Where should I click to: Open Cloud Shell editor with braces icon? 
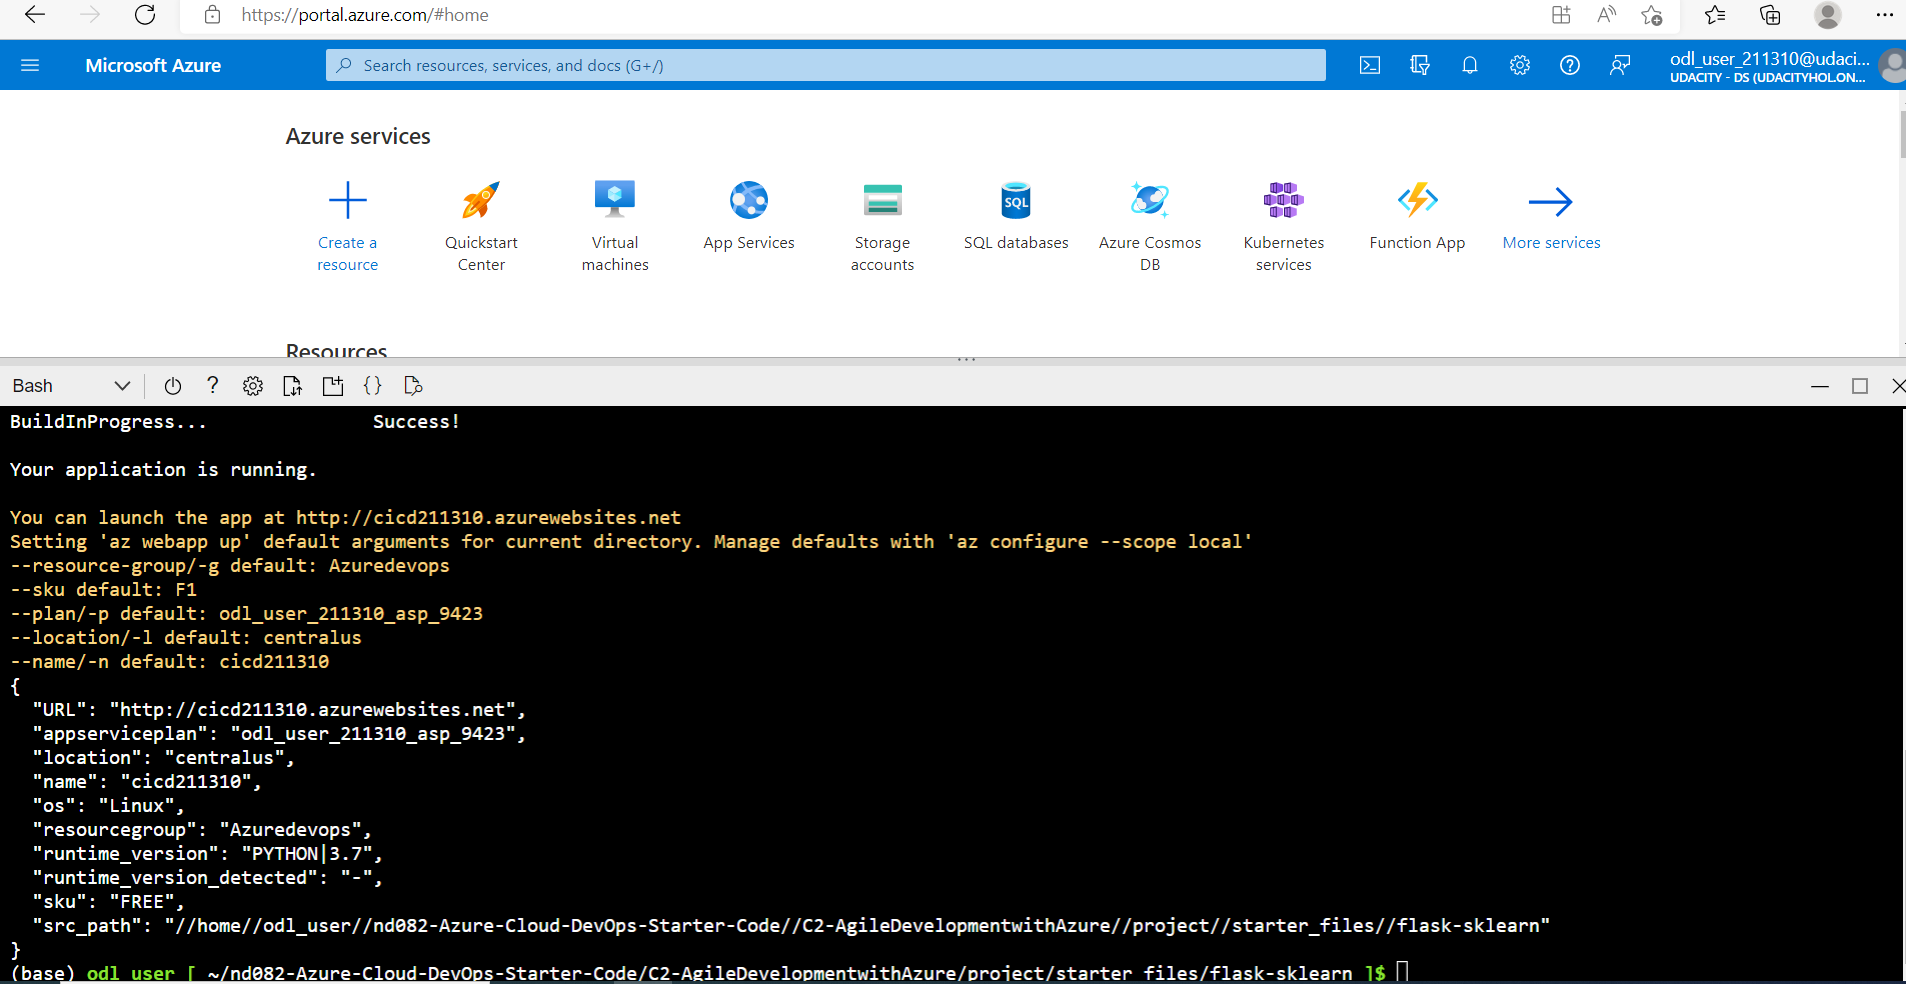[x=372, y=386]
